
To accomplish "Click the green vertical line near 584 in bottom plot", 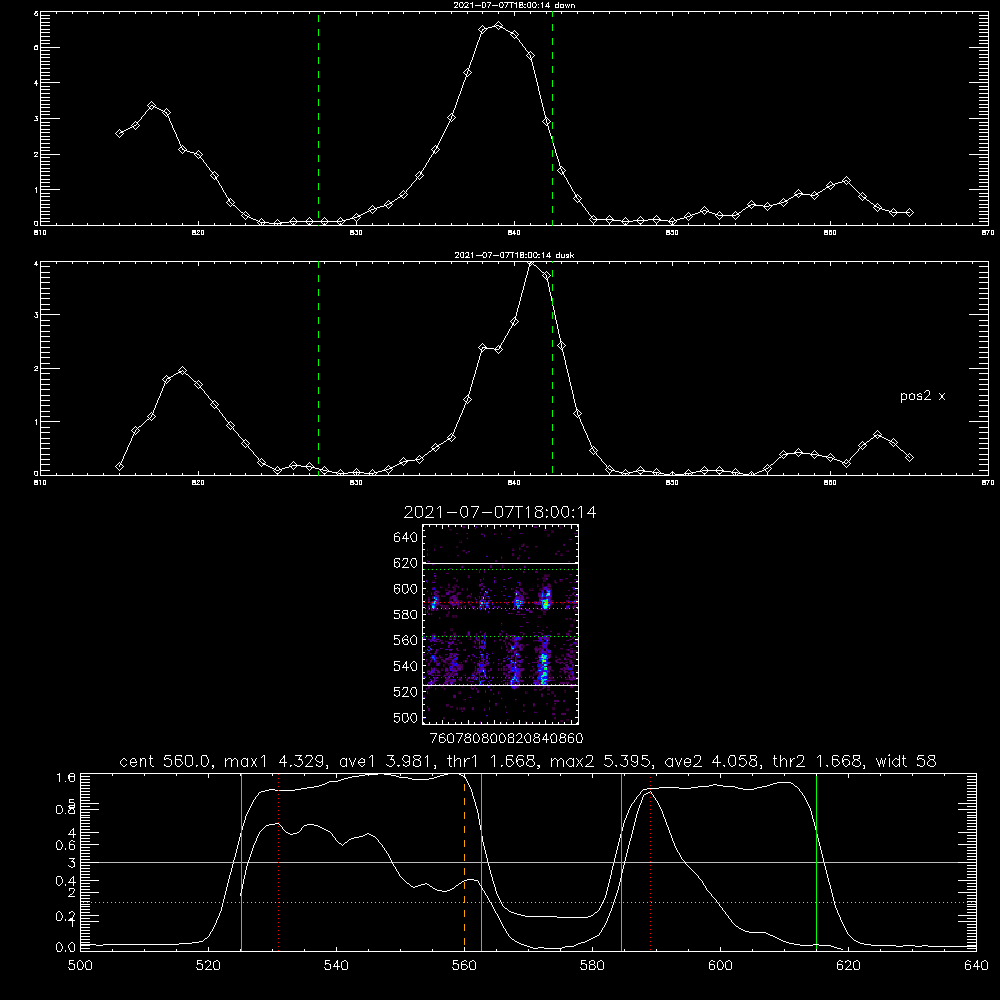I will pos(622,861).
